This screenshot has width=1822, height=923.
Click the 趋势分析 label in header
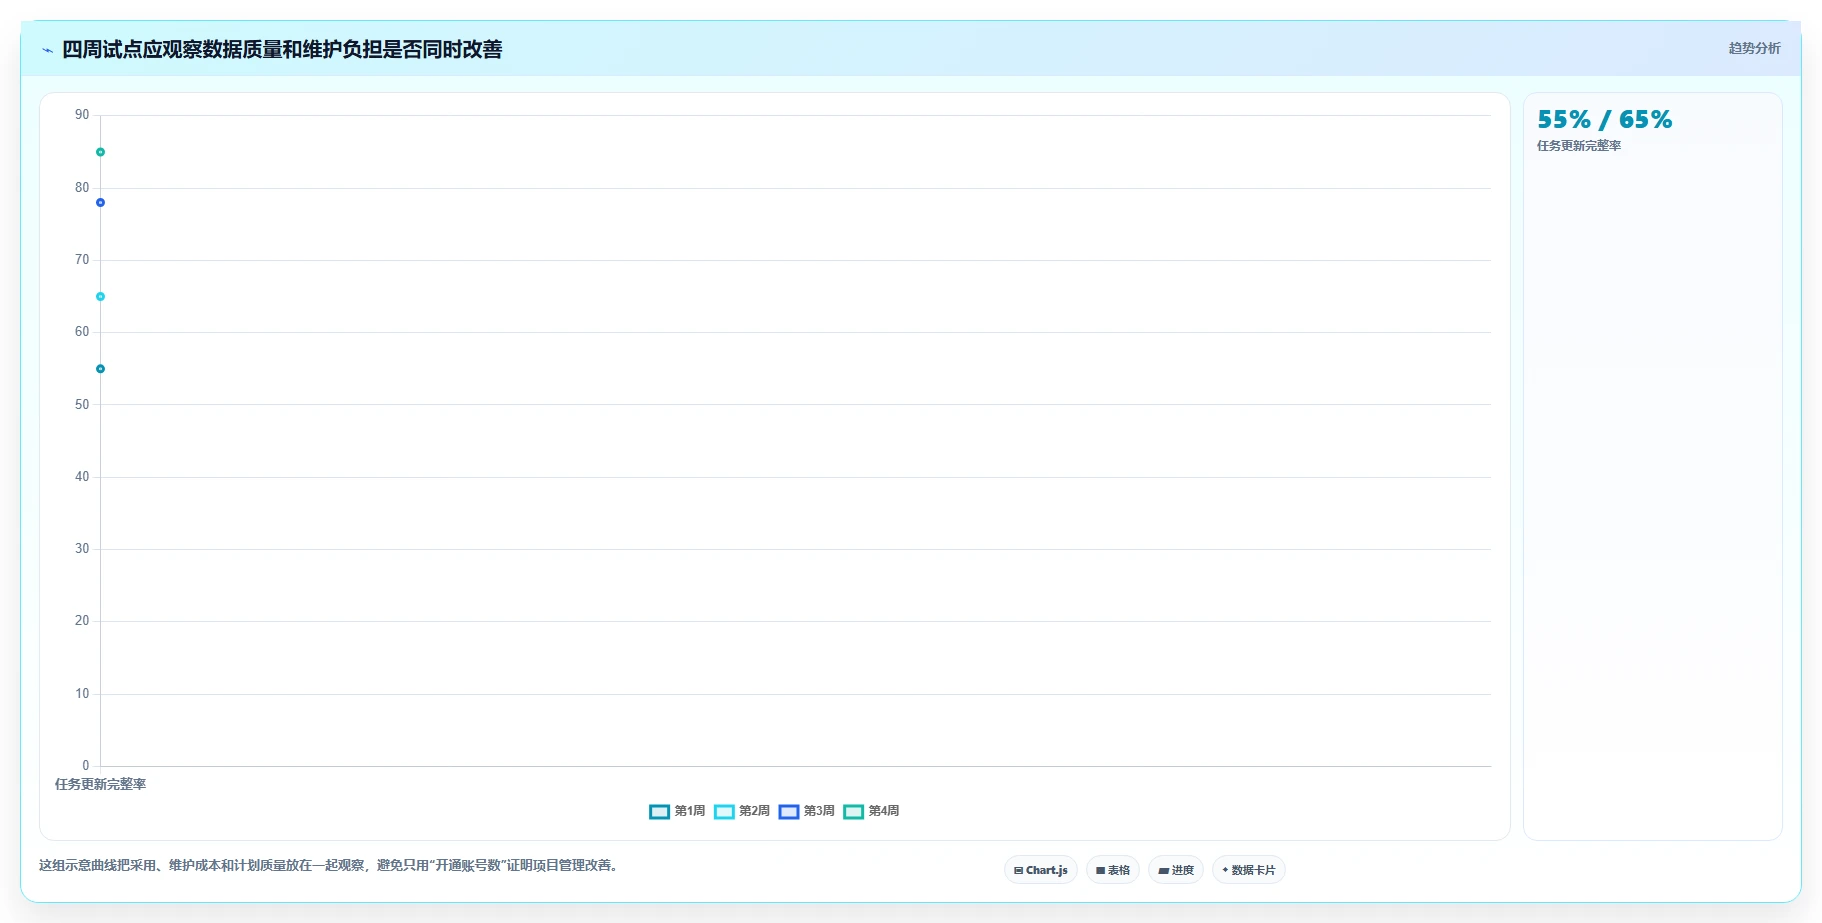click(1755, 48)
